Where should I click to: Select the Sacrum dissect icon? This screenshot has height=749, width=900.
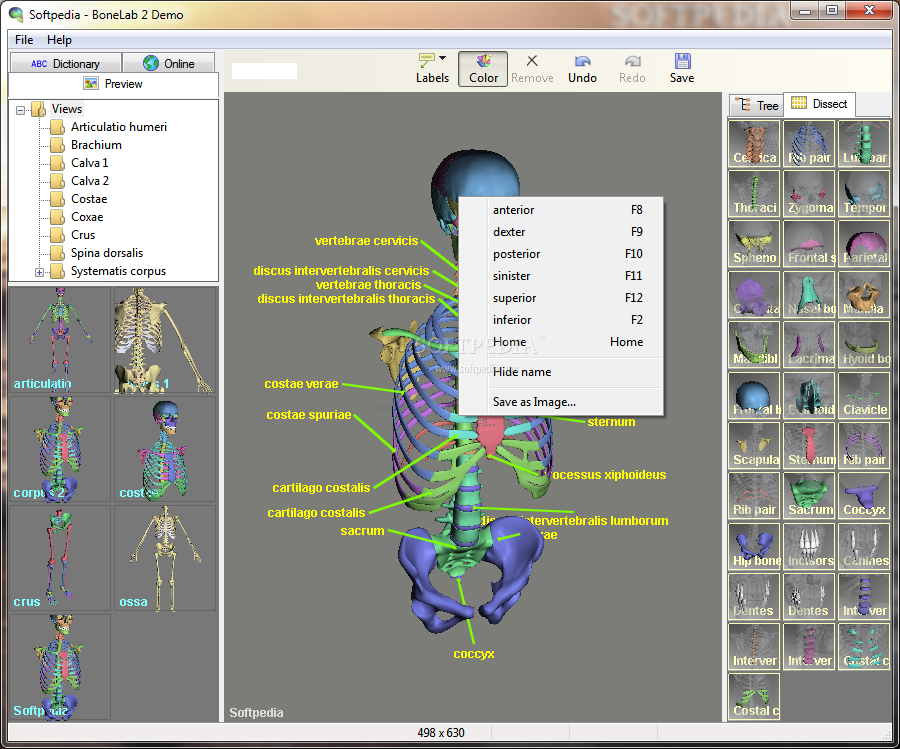pos(809,496)
